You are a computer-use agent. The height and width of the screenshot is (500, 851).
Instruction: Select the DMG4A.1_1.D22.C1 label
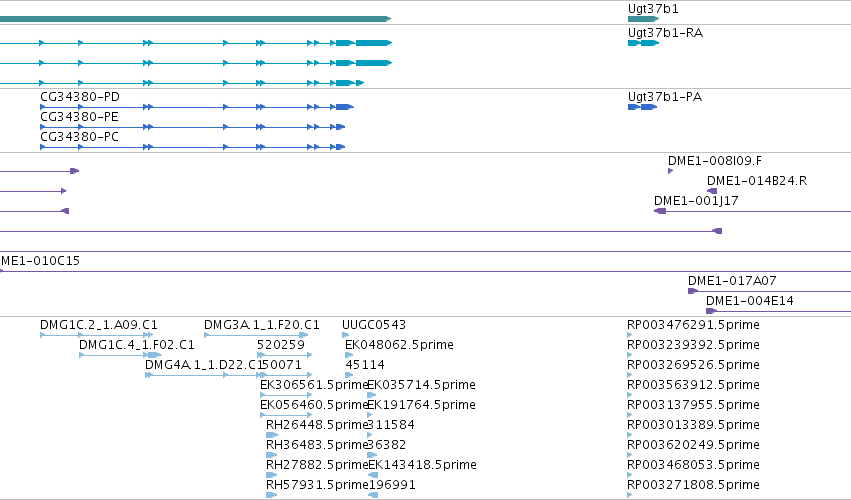point(204,365)
